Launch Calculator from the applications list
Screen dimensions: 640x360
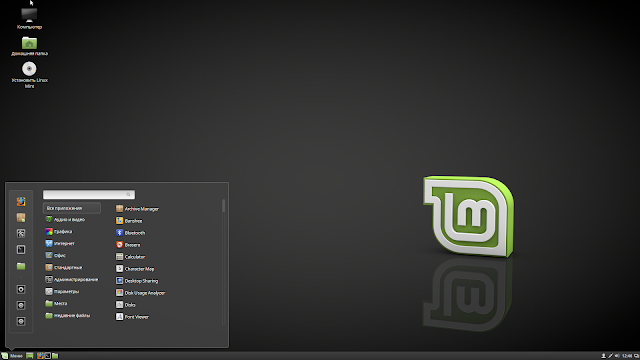(x=130, y=257)
